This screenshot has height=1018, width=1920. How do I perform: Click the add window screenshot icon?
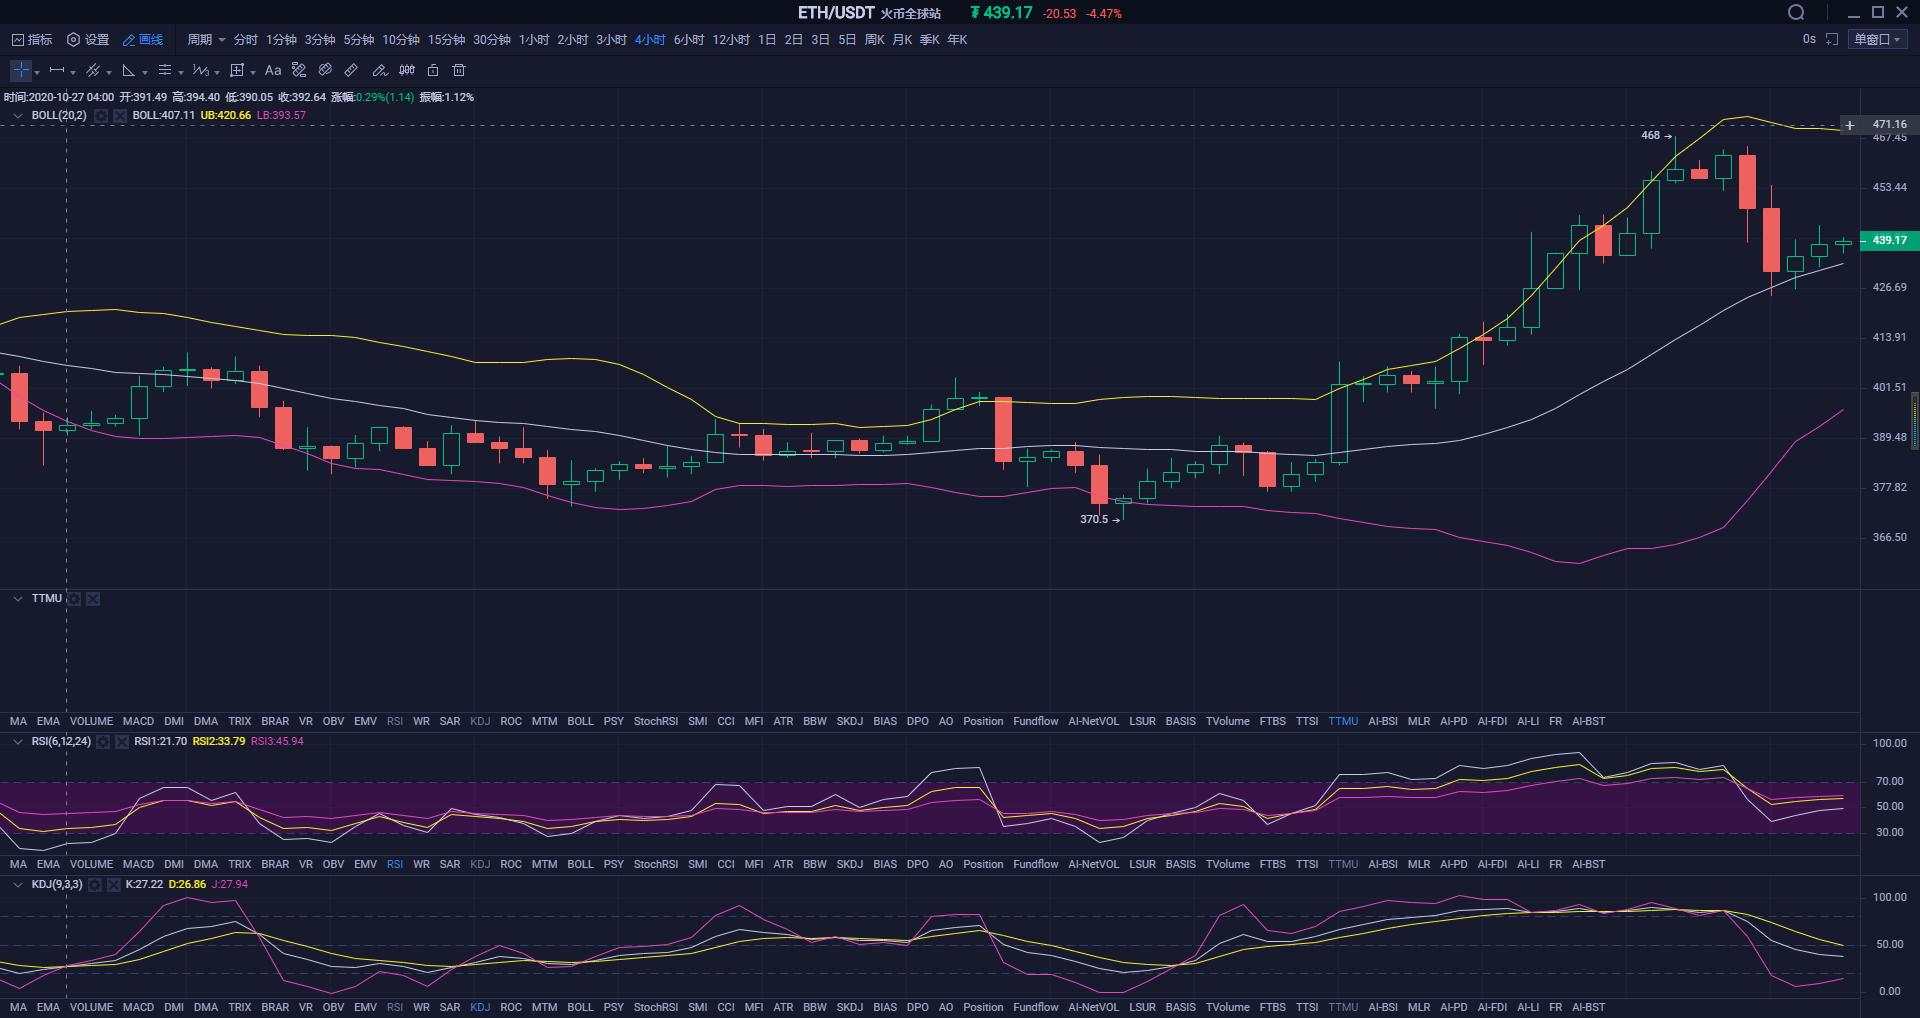tap(1832, 40)
